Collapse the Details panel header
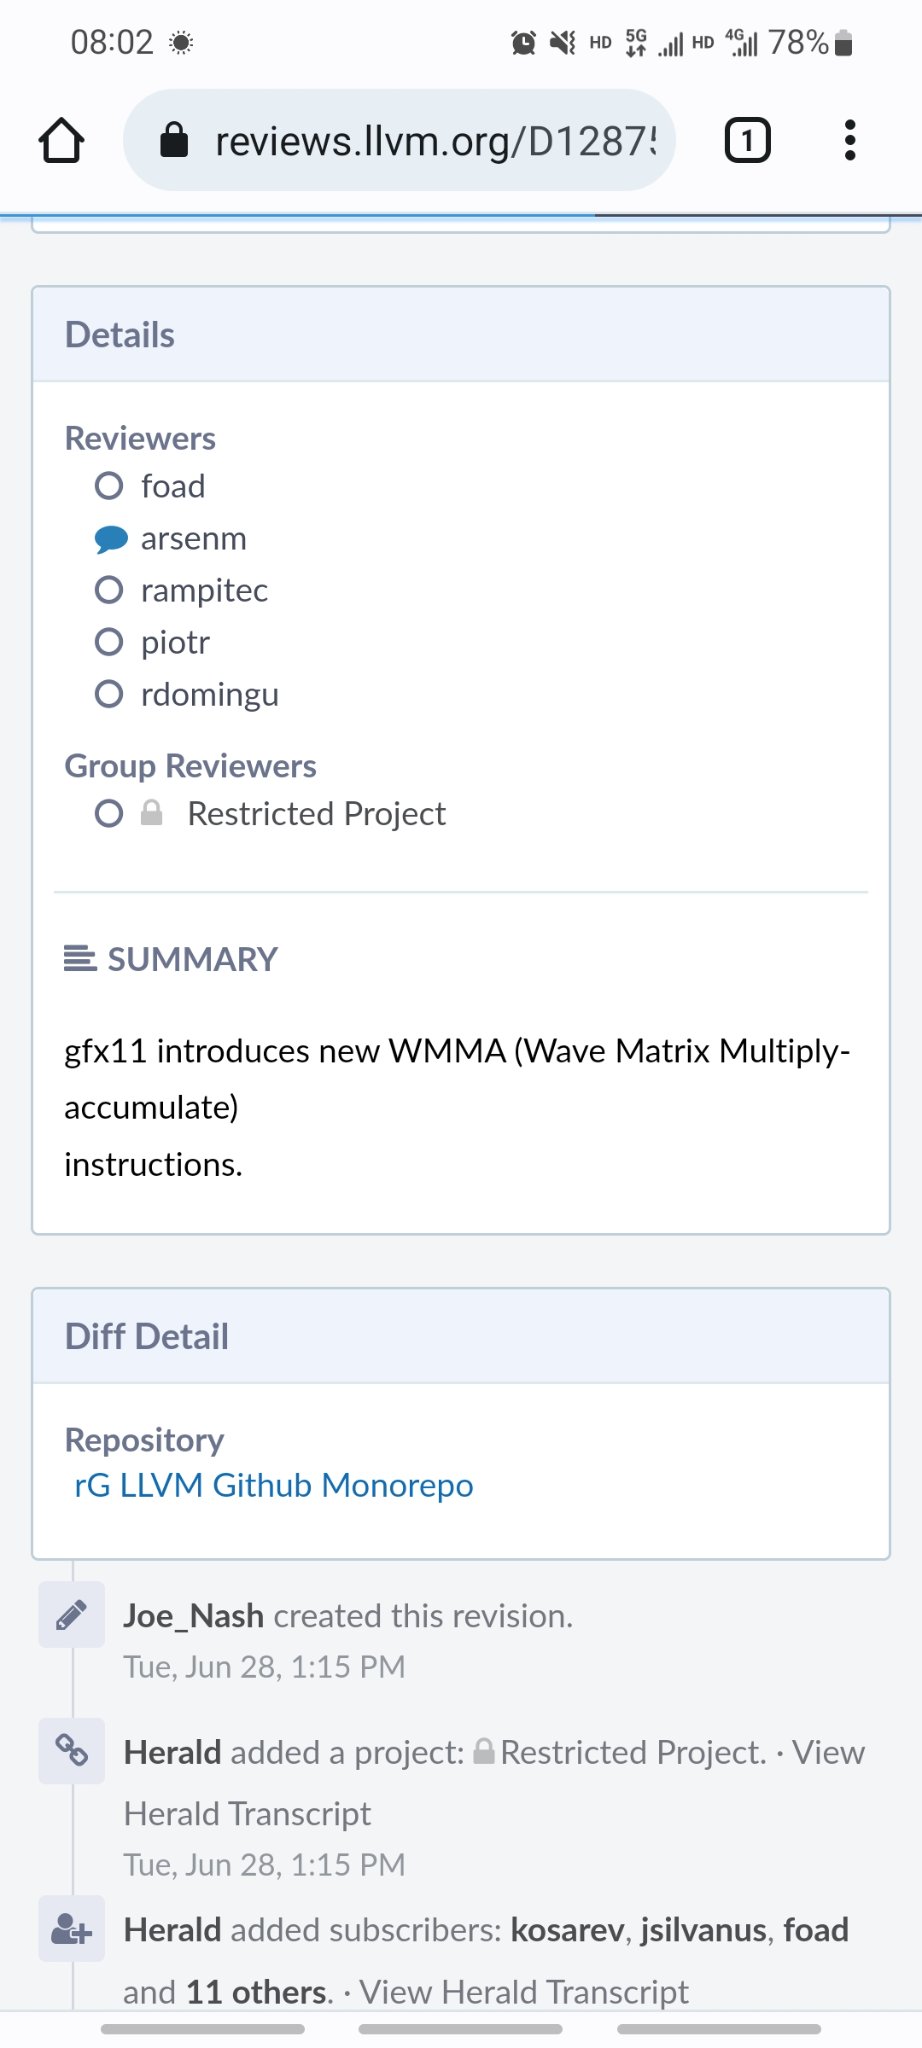 pyautogui.click(x=461, y=335)
